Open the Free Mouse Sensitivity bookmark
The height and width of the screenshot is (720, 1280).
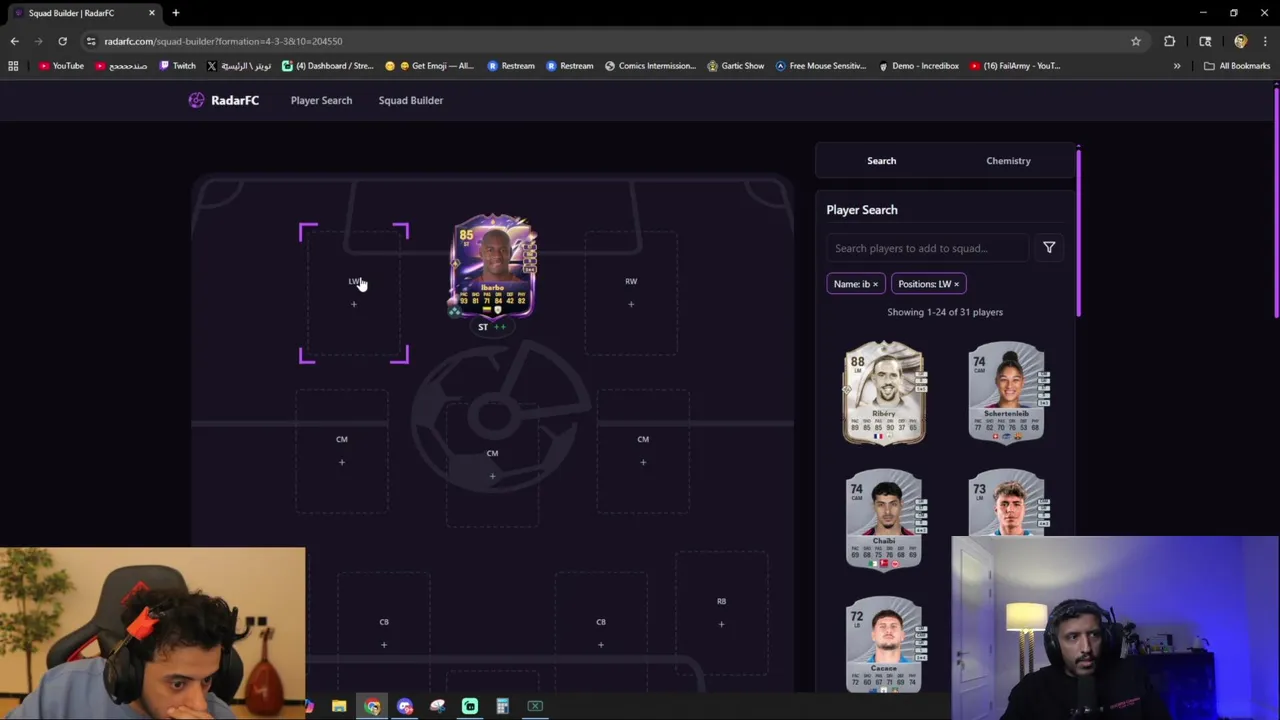pyautogui.click(x=821, y=66)
